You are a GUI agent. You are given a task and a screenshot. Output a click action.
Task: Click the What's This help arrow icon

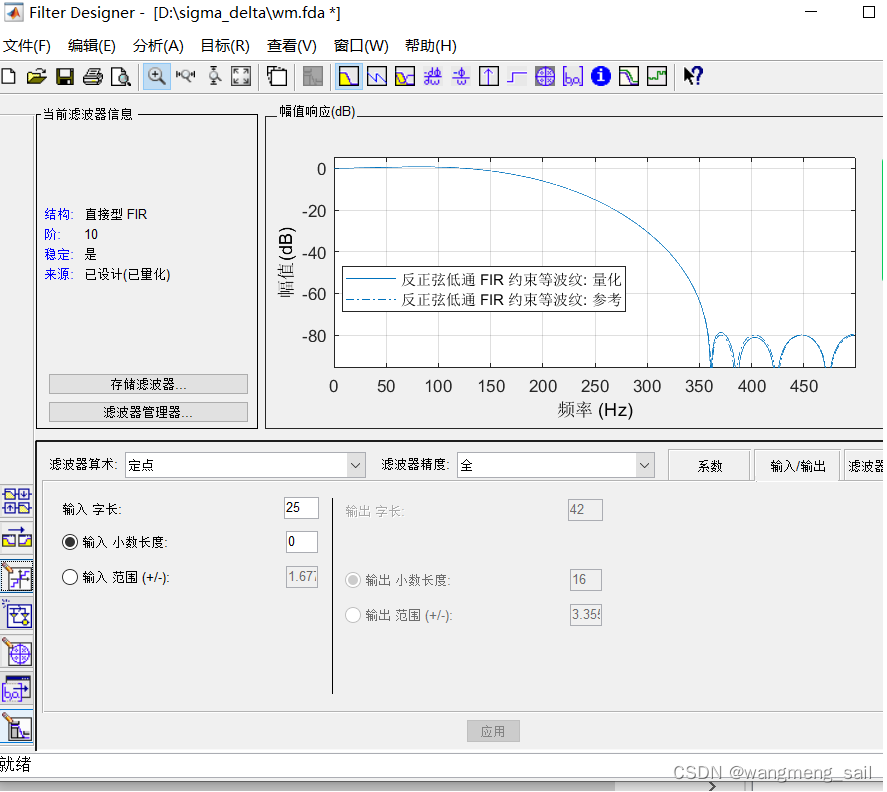coord(693,76)
